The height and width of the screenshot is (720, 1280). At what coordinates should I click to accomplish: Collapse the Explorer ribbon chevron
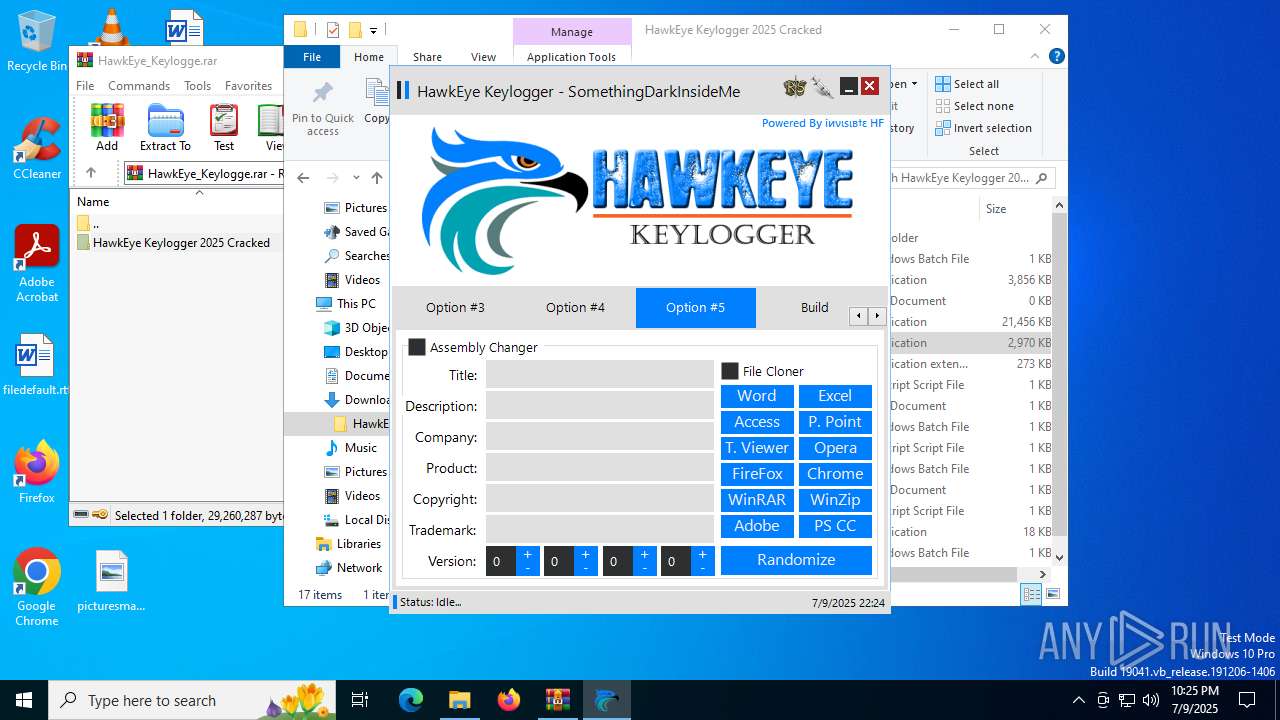(1035, 57)
